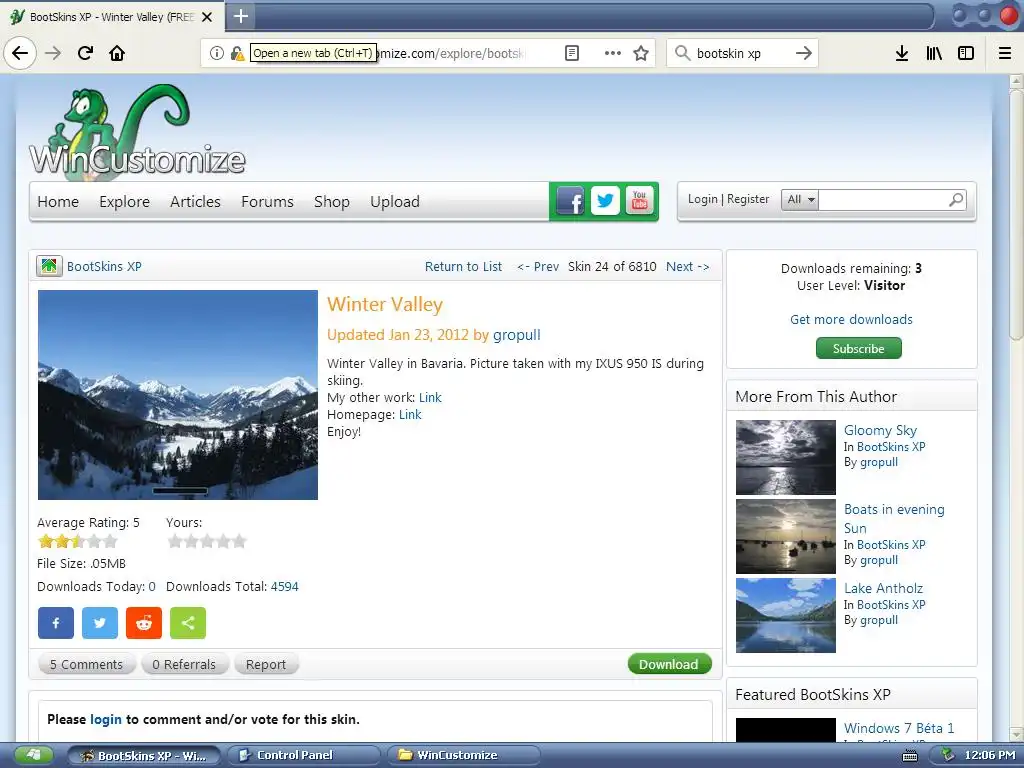Click Return to List link

[x=463, y=266]
